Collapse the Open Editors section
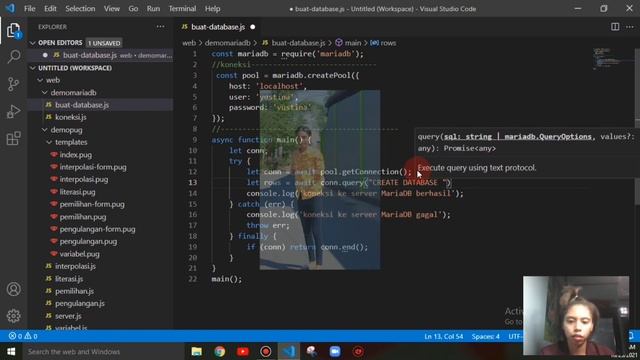The image size is (640, 360). tap(33, 43)
